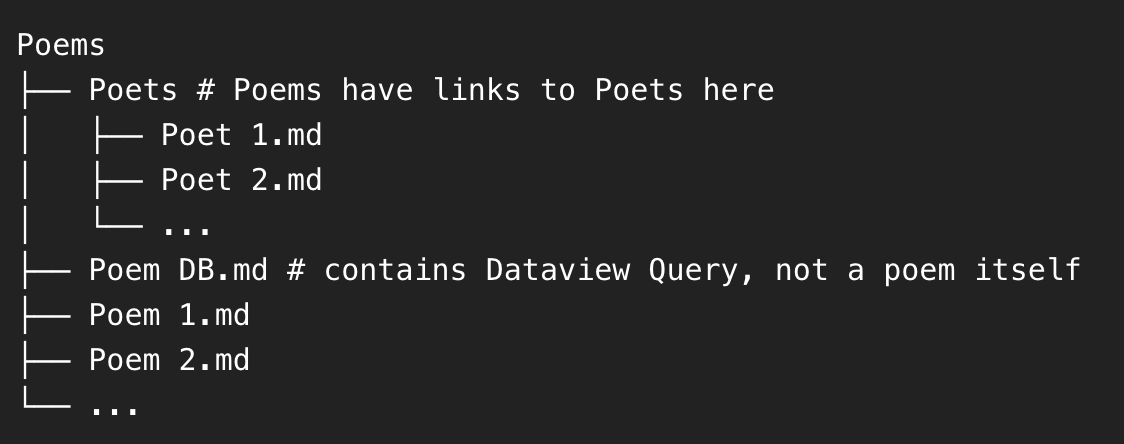The height and width of the screenshot is (444, 1124).
Task: Click the branch connector before "Poem 1.md"
Action: [x=45, y=316]
